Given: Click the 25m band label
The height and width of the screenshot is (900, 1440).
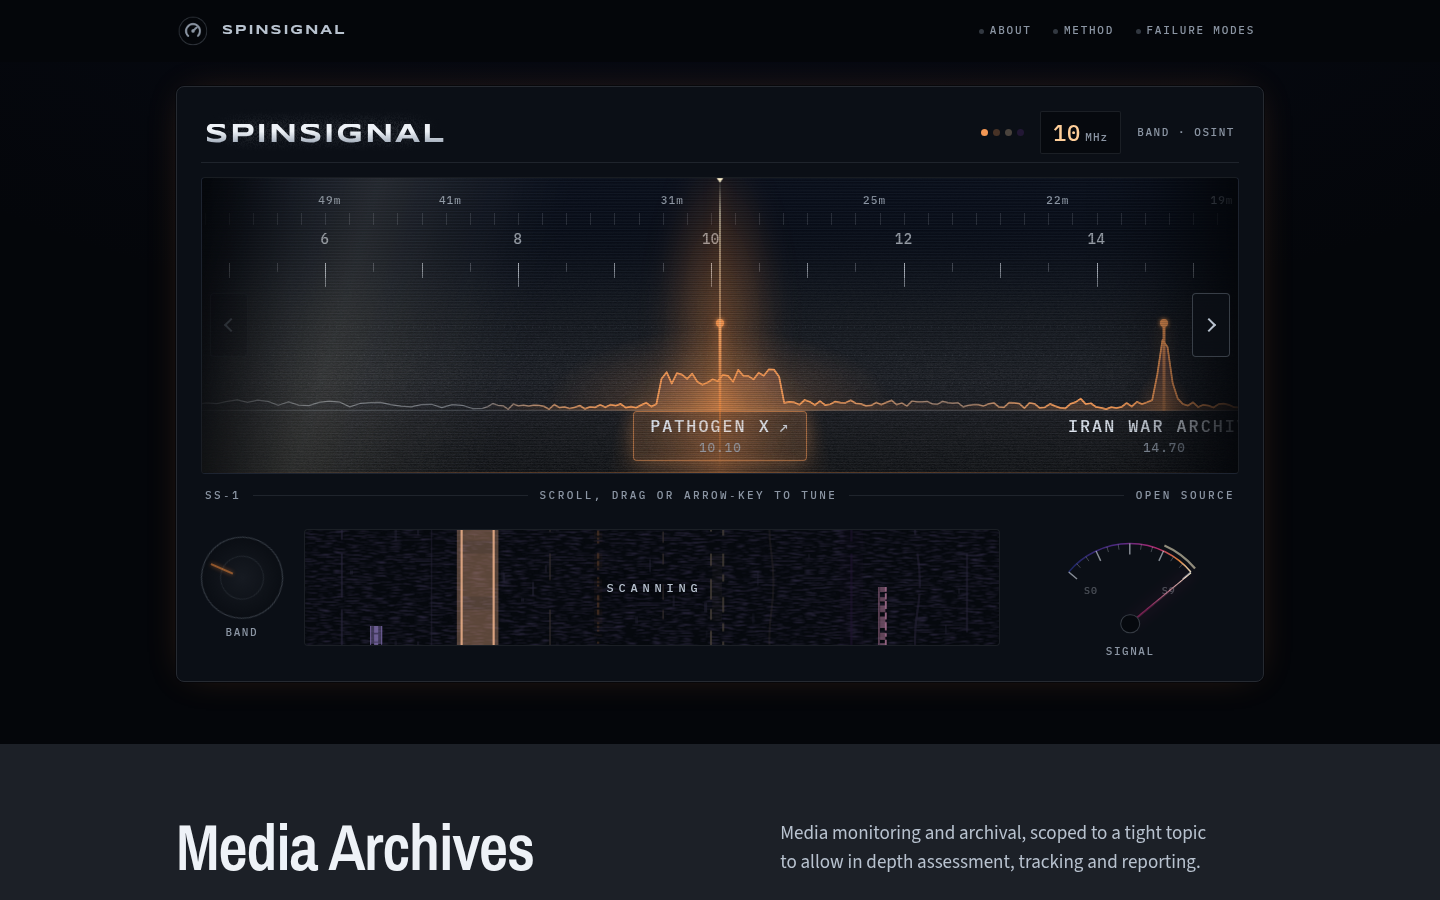Looking at the screenshot, I should click(x=874, y=200).
